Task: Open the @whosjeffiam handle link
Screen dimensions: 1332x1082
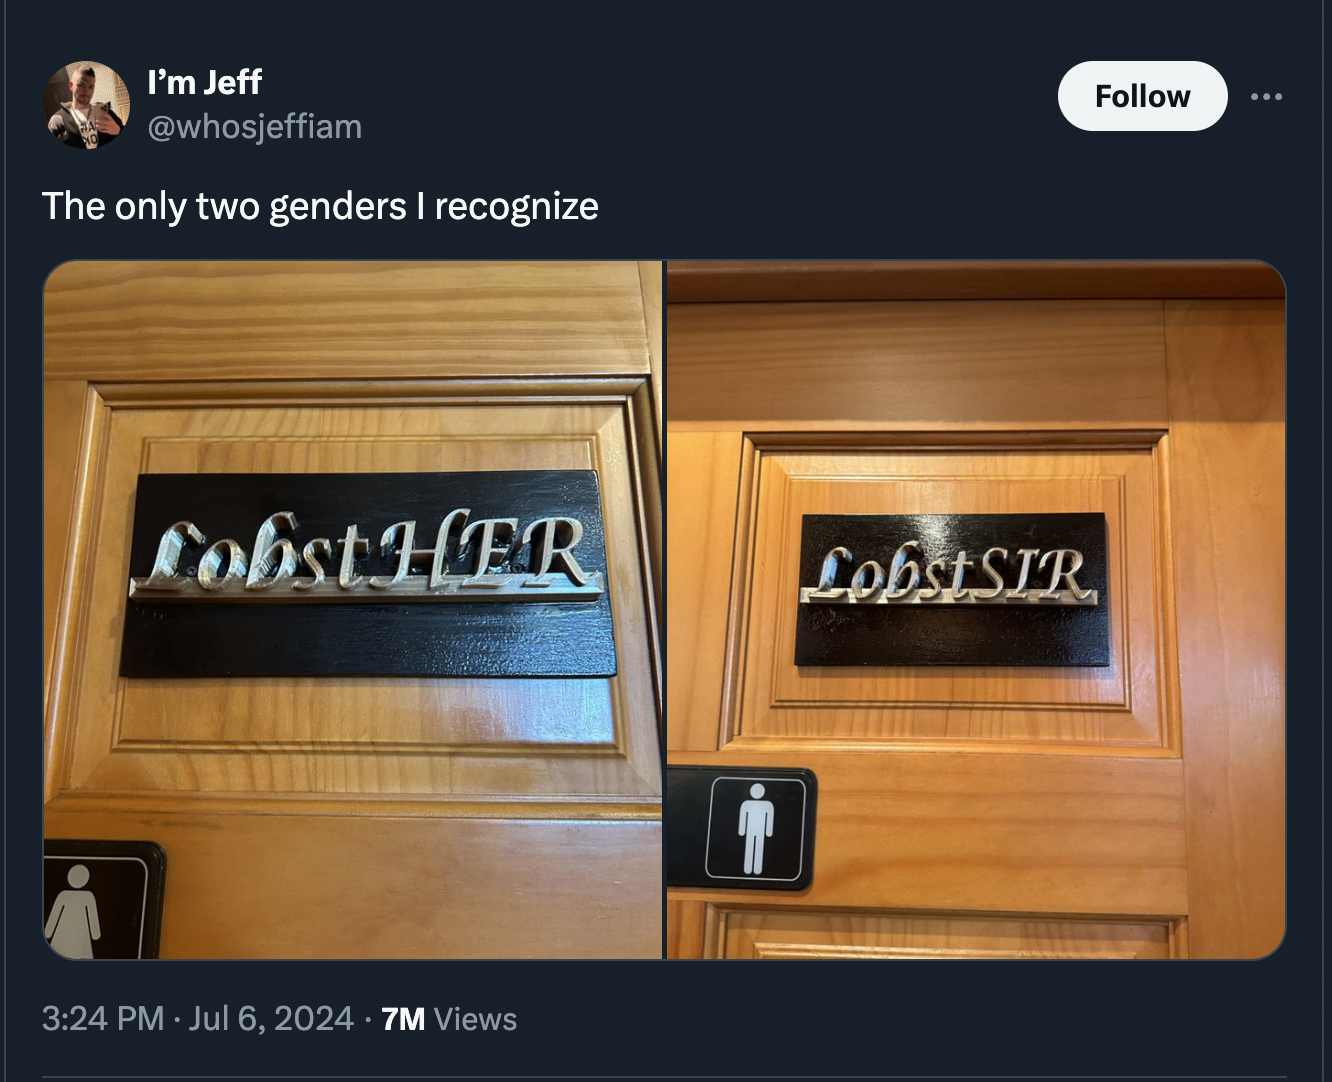Action: [254, 127]
